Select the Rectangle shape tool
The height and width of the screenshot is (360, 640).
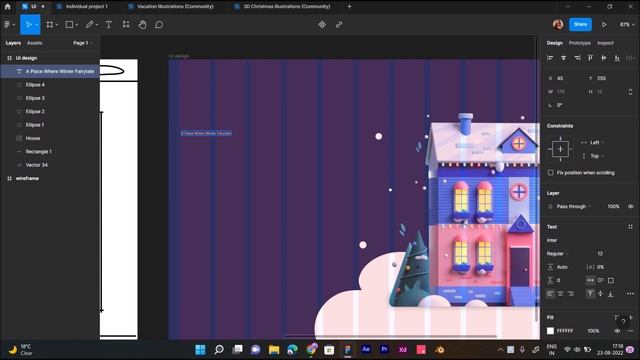pyautogui.click(x=69, y=25)
